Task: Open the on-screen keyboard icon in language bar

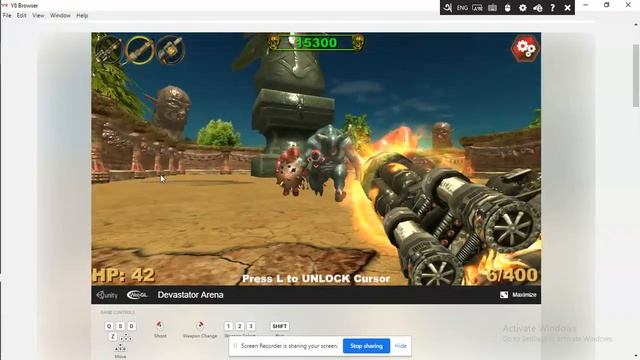Action: coord(492,8)
